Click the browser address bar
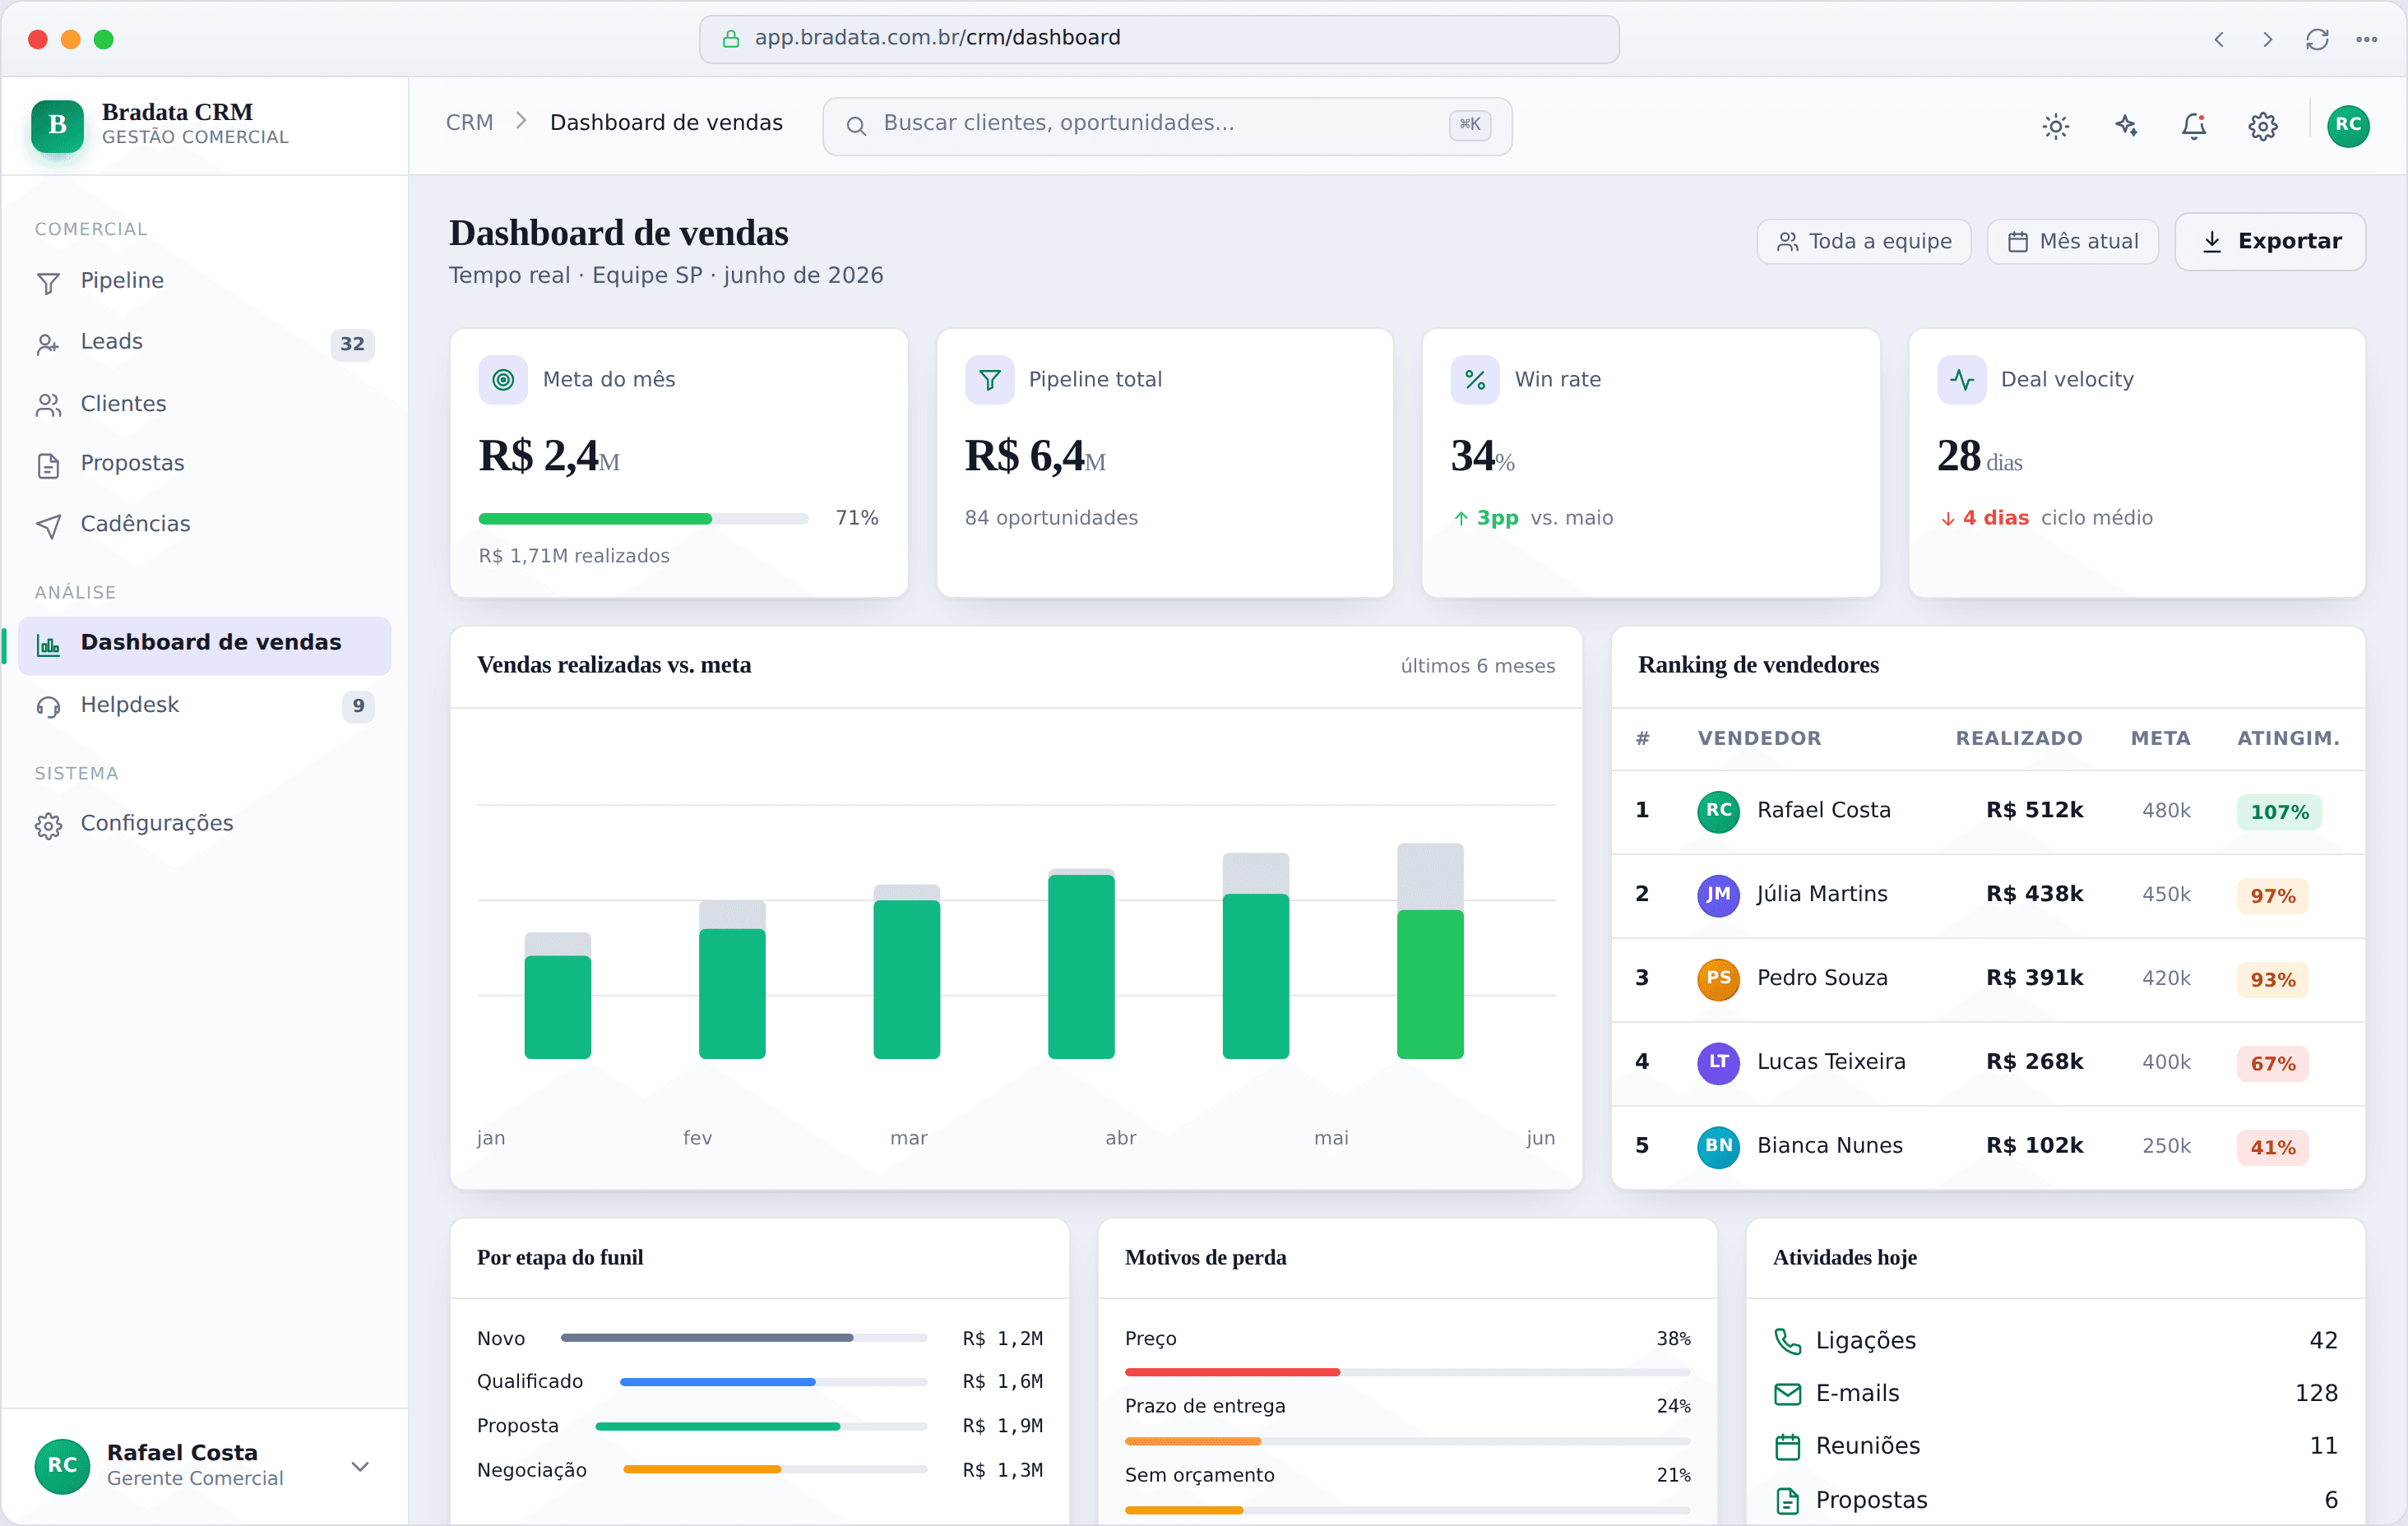 pos(1158,38)
